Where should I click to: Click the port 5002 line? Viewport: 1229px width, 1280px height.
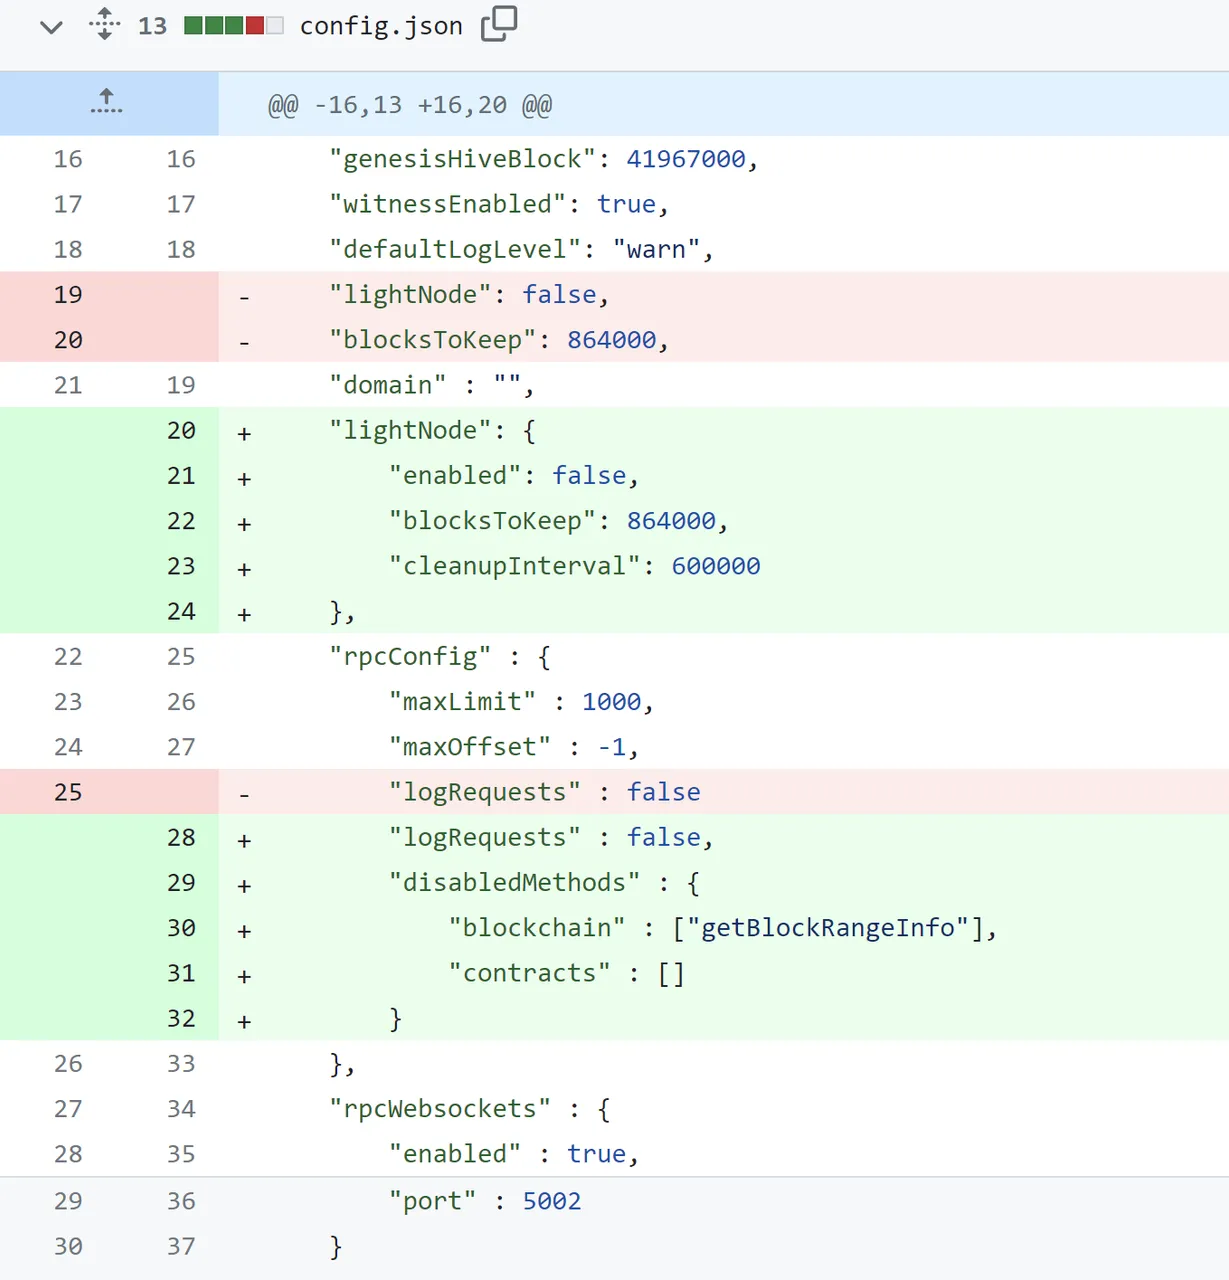click(x=485, y=1200)
